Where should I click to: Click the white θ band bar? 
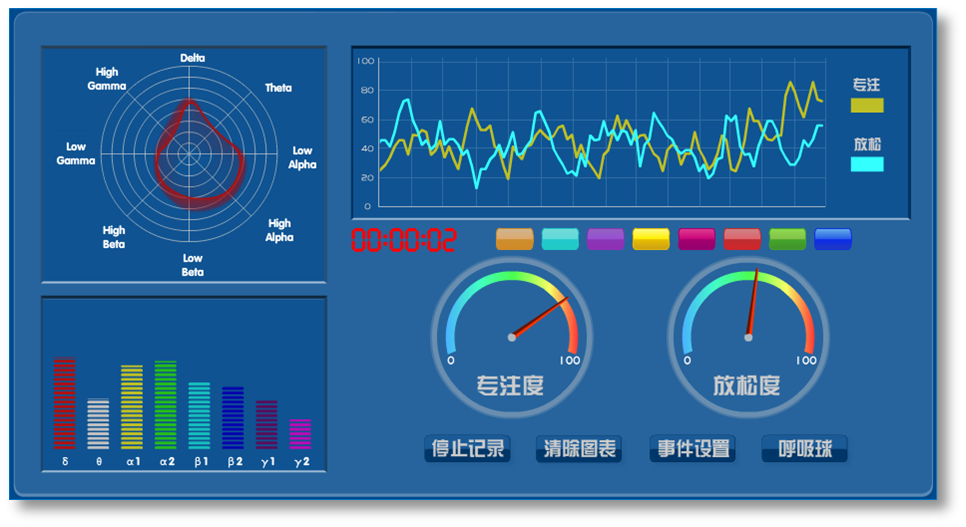tap(99, 423)
